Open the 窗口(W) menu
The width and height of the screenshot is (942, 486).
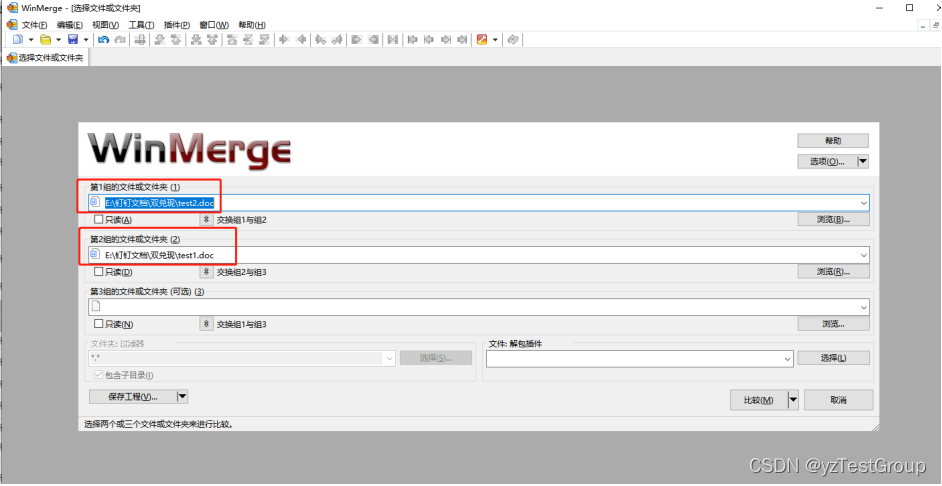214,25
